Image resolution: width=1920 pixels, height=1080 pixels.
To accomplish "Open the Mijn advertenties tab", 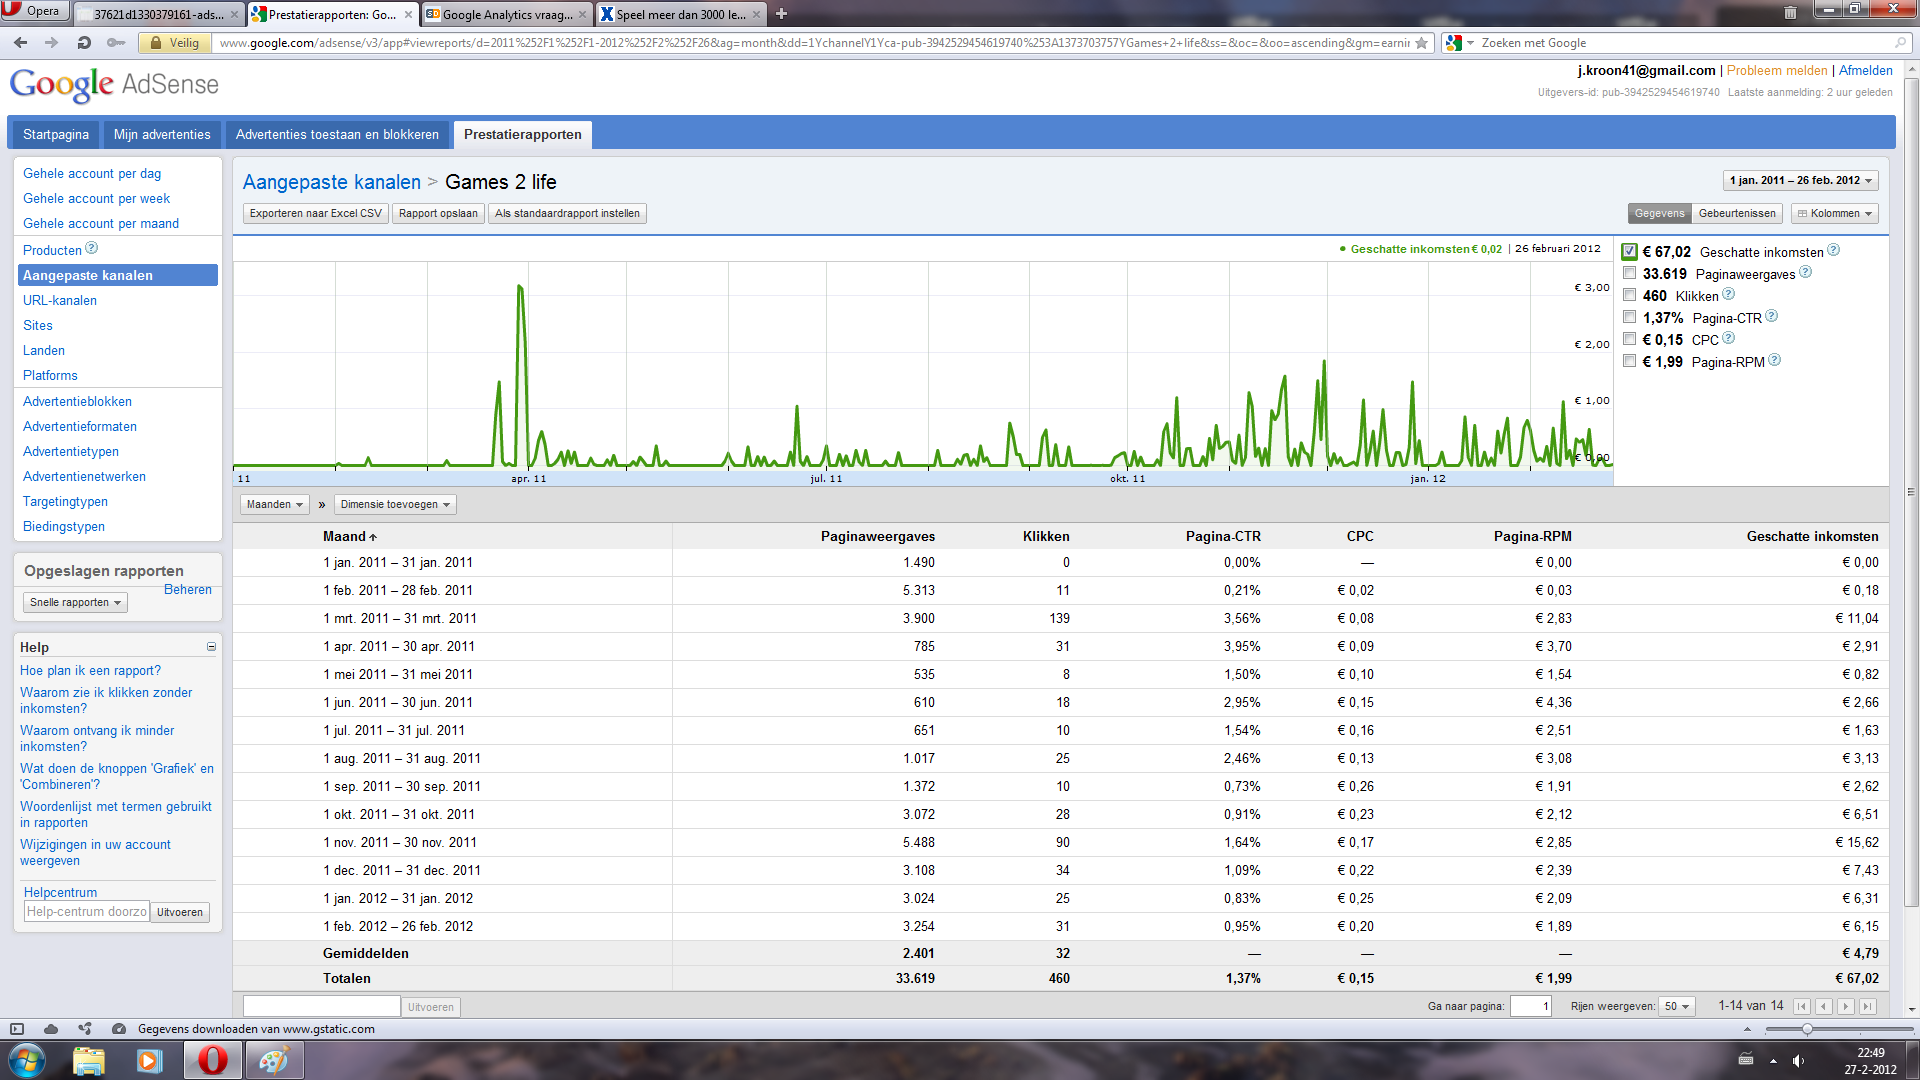I will pyautogui.click(x=162, y=134).
